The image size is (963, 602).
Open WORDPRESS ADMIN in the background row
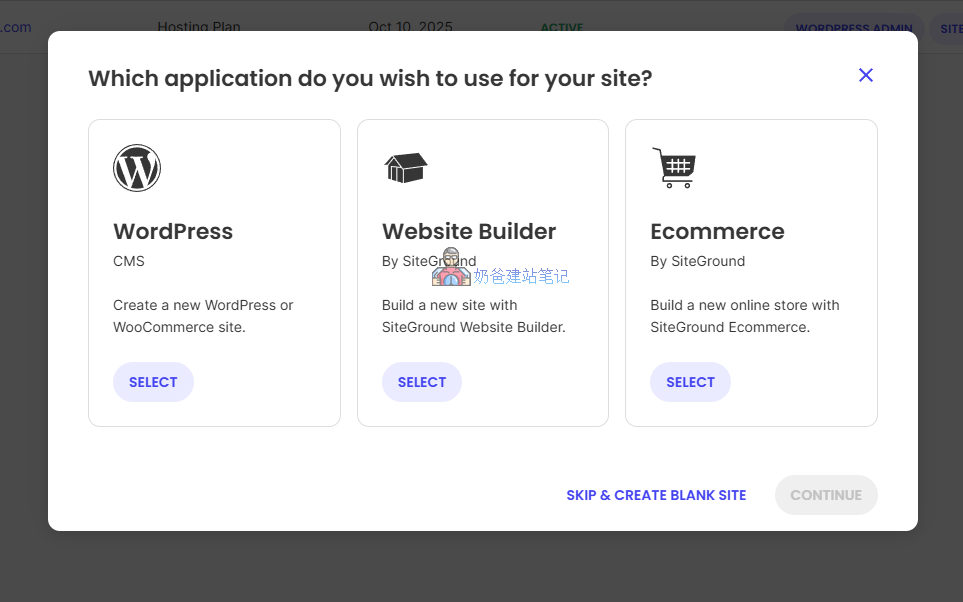click(854, 29)
